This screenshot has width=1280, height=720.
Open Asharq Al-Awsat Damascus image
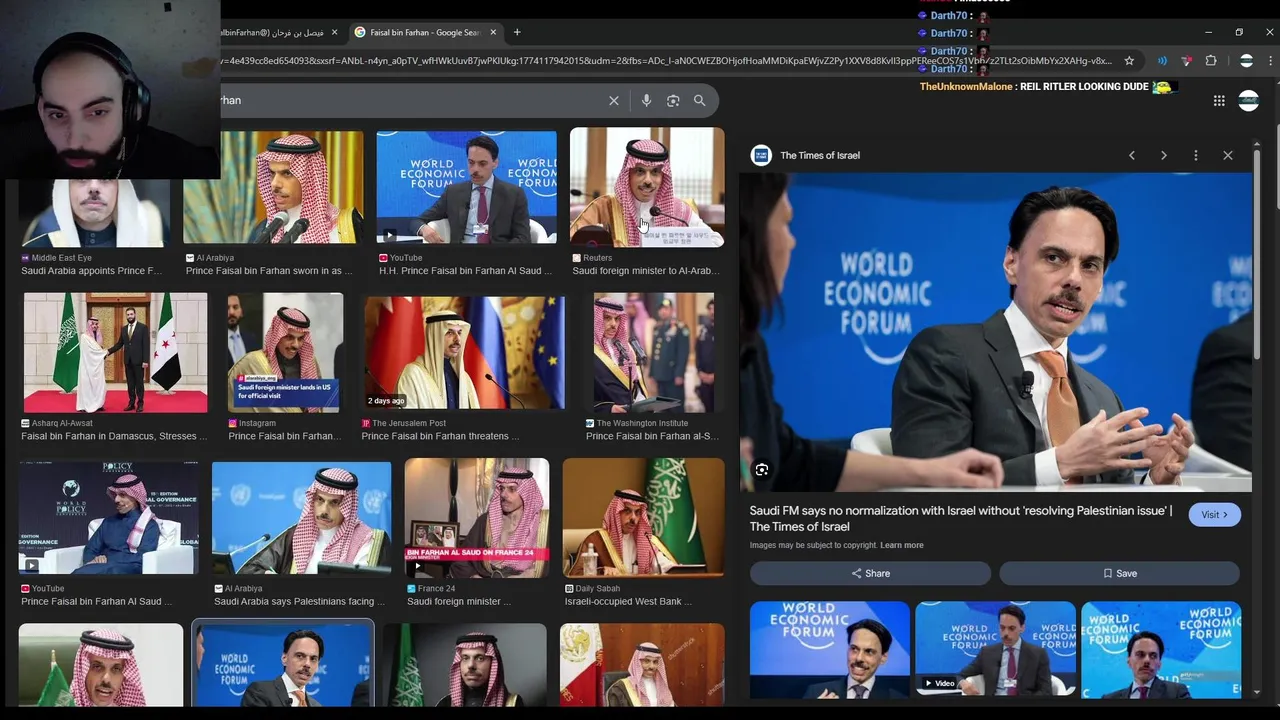[115, 352]
